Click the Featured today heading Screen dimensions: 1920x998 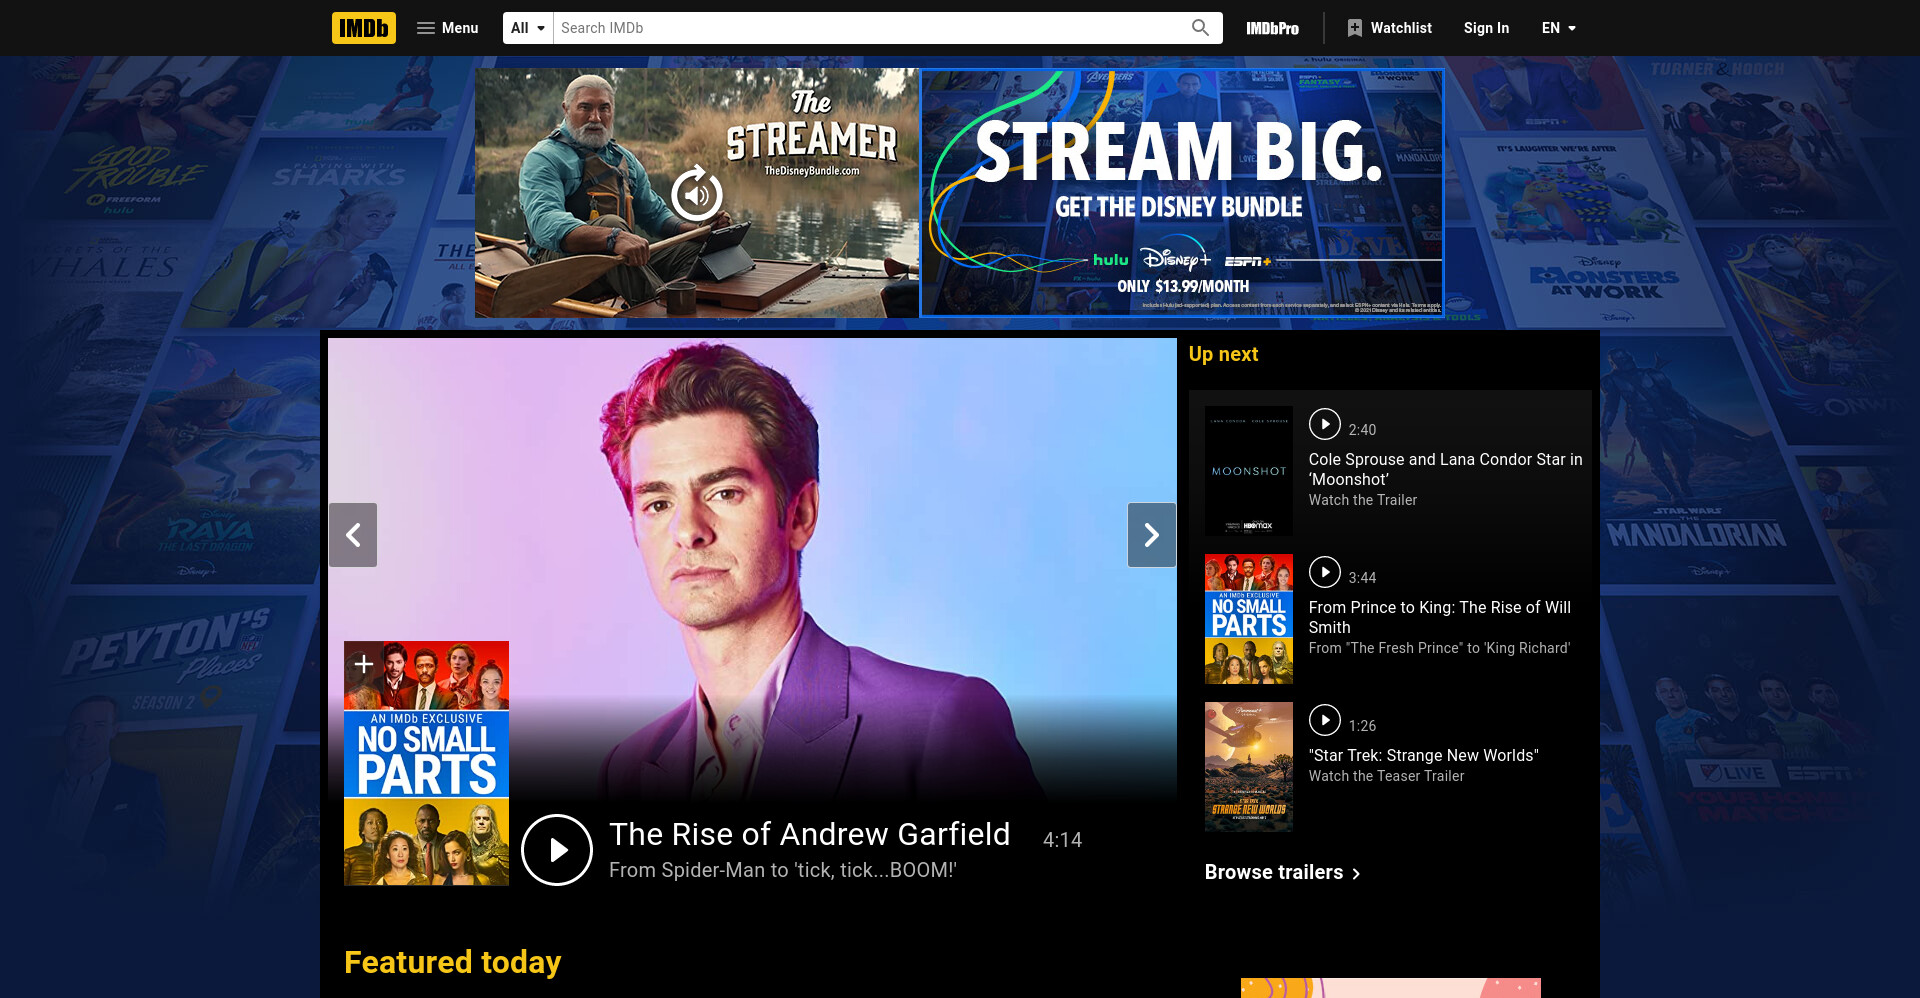click(x=452, y=962)
